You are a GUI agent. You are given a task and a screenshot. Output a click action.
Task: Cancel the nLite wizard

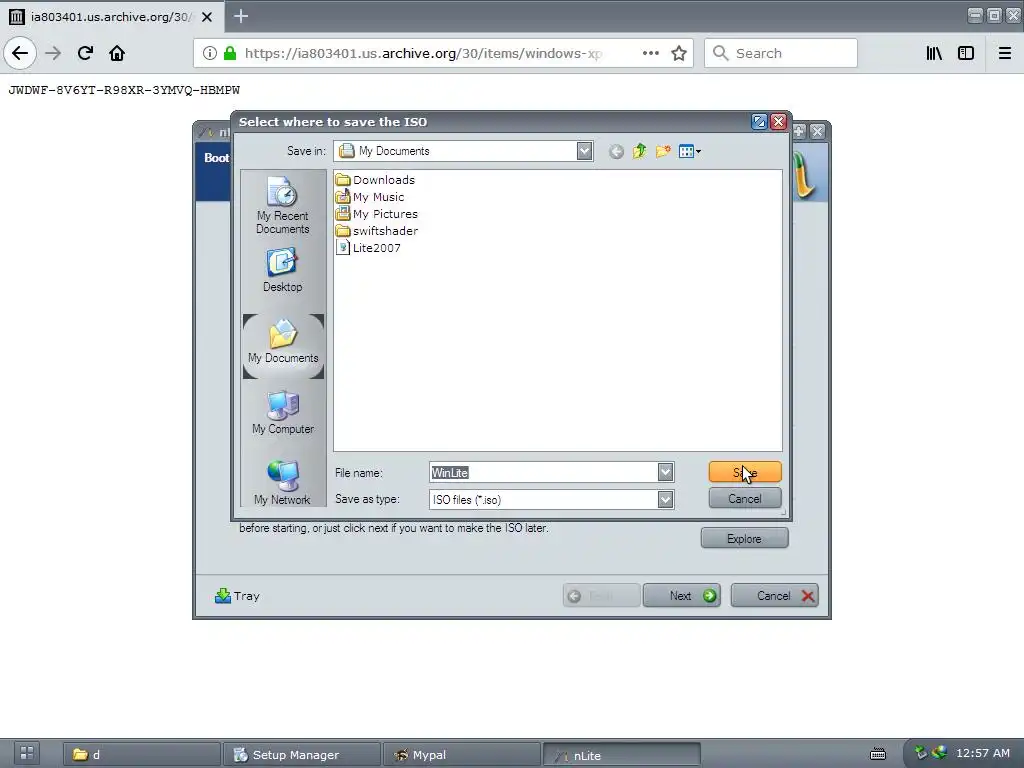[775, 596]
